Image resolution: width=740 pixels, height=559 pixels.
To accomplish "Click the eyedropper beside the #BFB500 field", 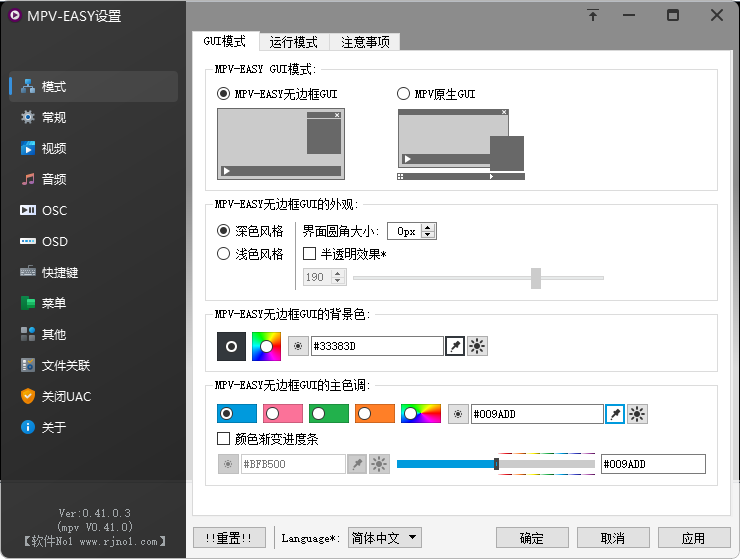I will (357, 464).
